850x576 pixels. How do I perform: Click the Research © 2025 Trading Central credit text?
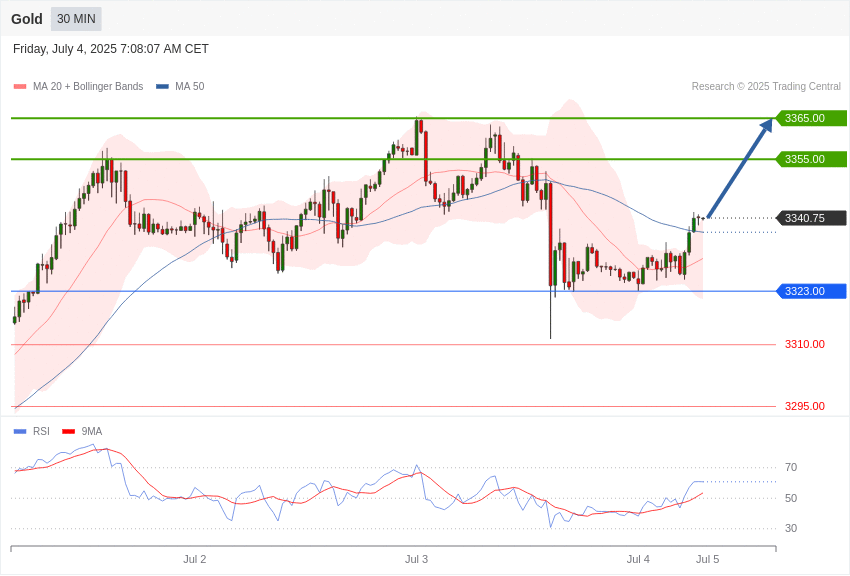coord(766,86)
